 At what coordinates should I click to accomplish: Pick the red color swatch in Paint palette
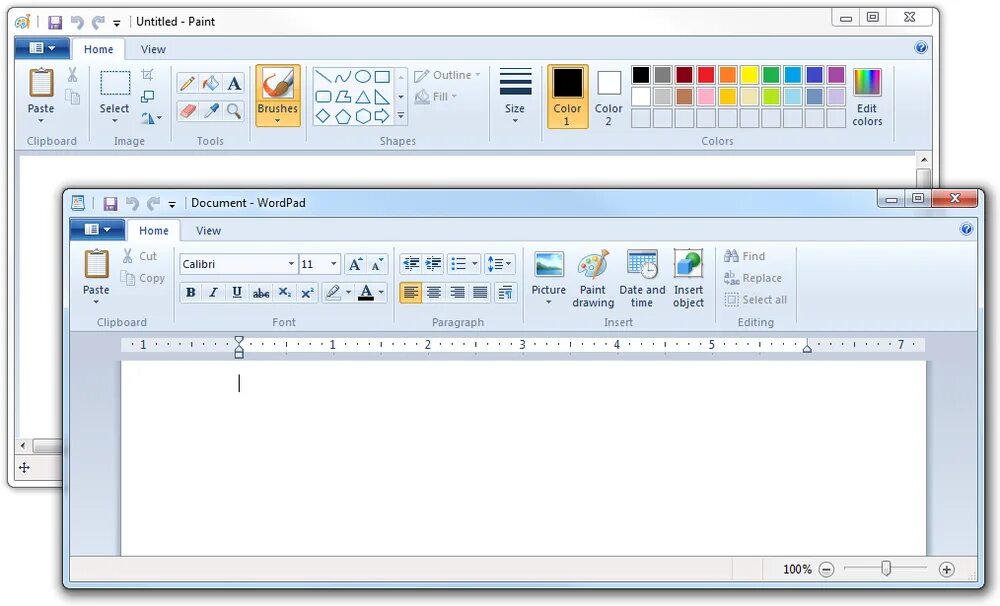click(706, 75)
